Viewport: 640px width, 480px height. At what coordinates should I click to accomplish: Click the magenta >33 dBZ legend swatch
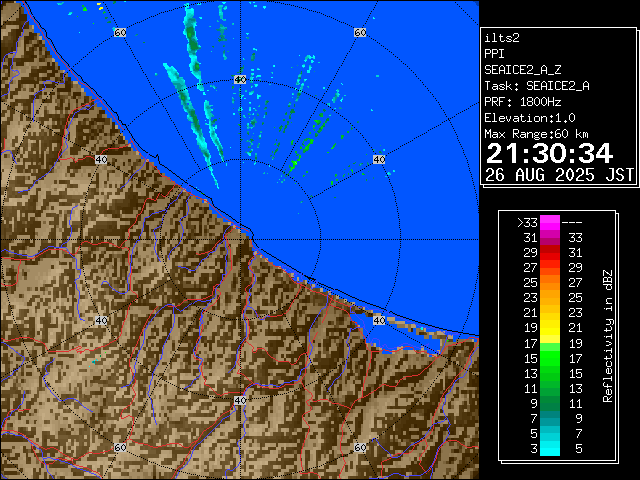click(550, 223)
